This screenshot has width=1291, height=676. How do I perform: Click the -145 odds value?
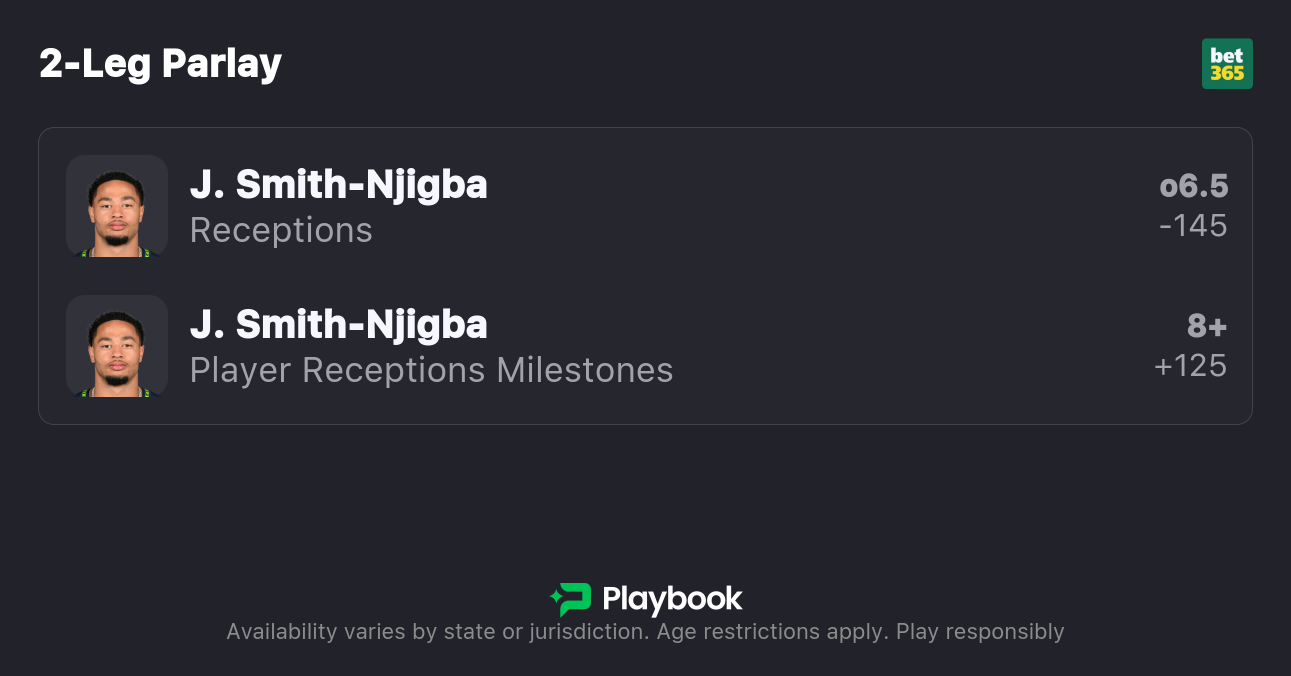click(1193, 226)
